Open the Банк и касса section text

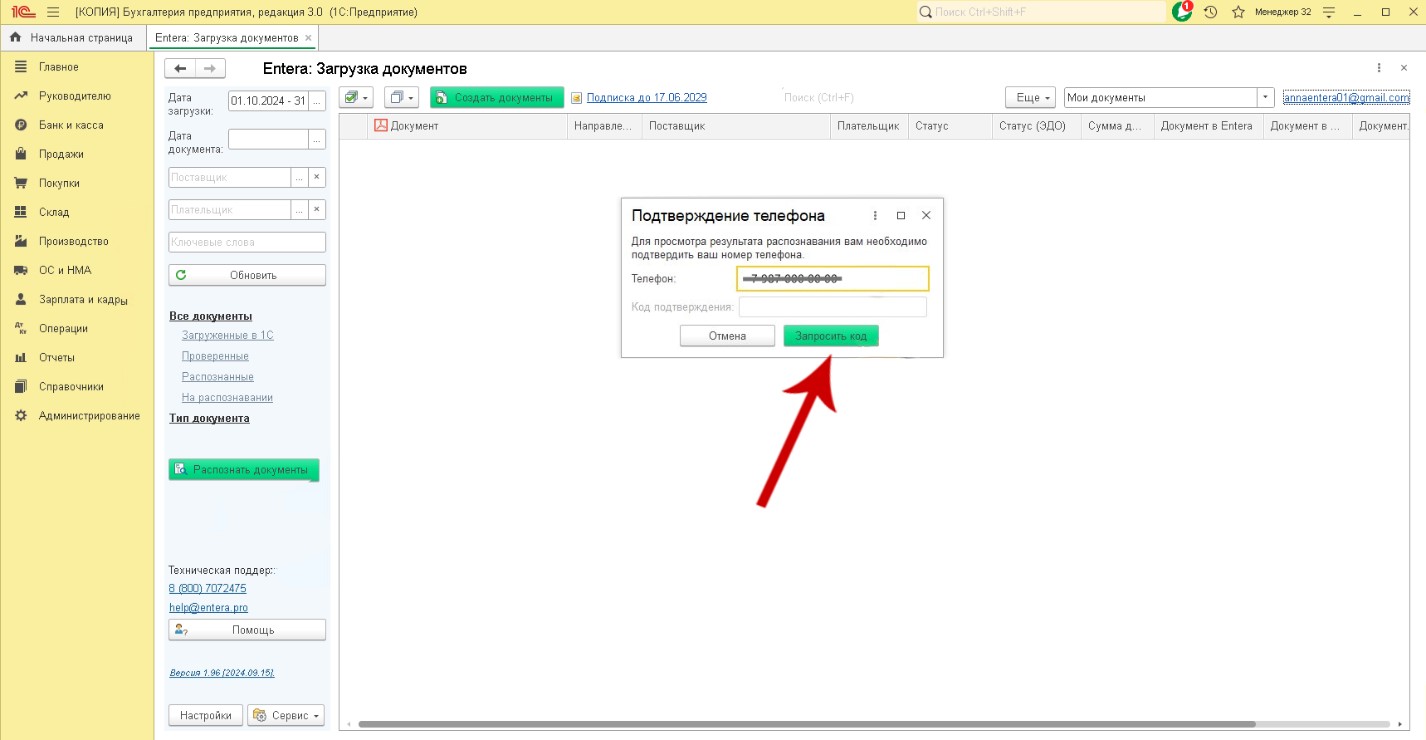point(71,125)
